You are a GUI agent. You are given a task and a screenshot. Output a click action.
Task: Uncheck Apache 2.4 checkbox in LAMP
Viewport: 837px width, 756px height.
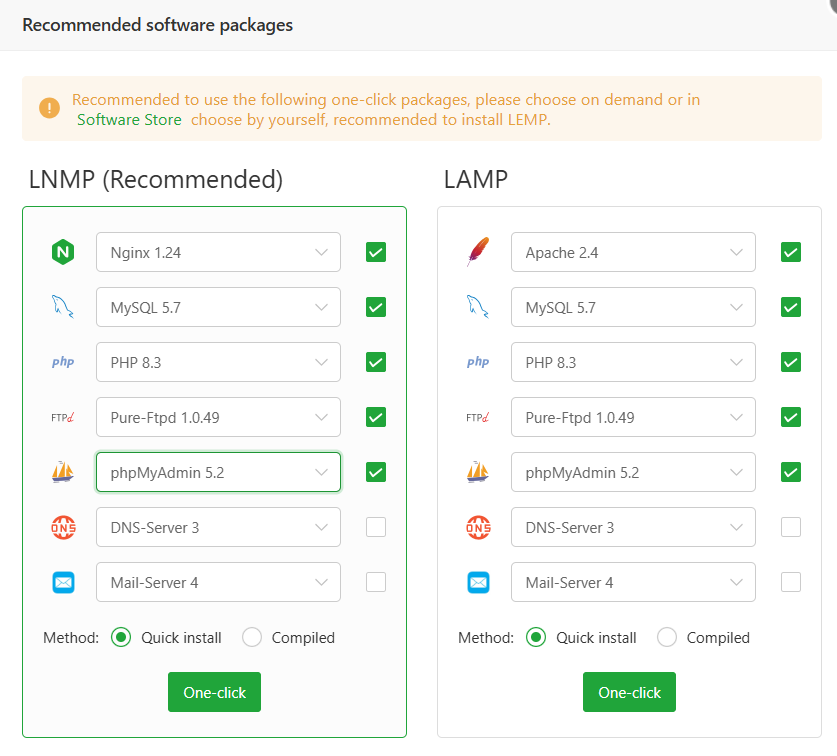coord(791,252)
